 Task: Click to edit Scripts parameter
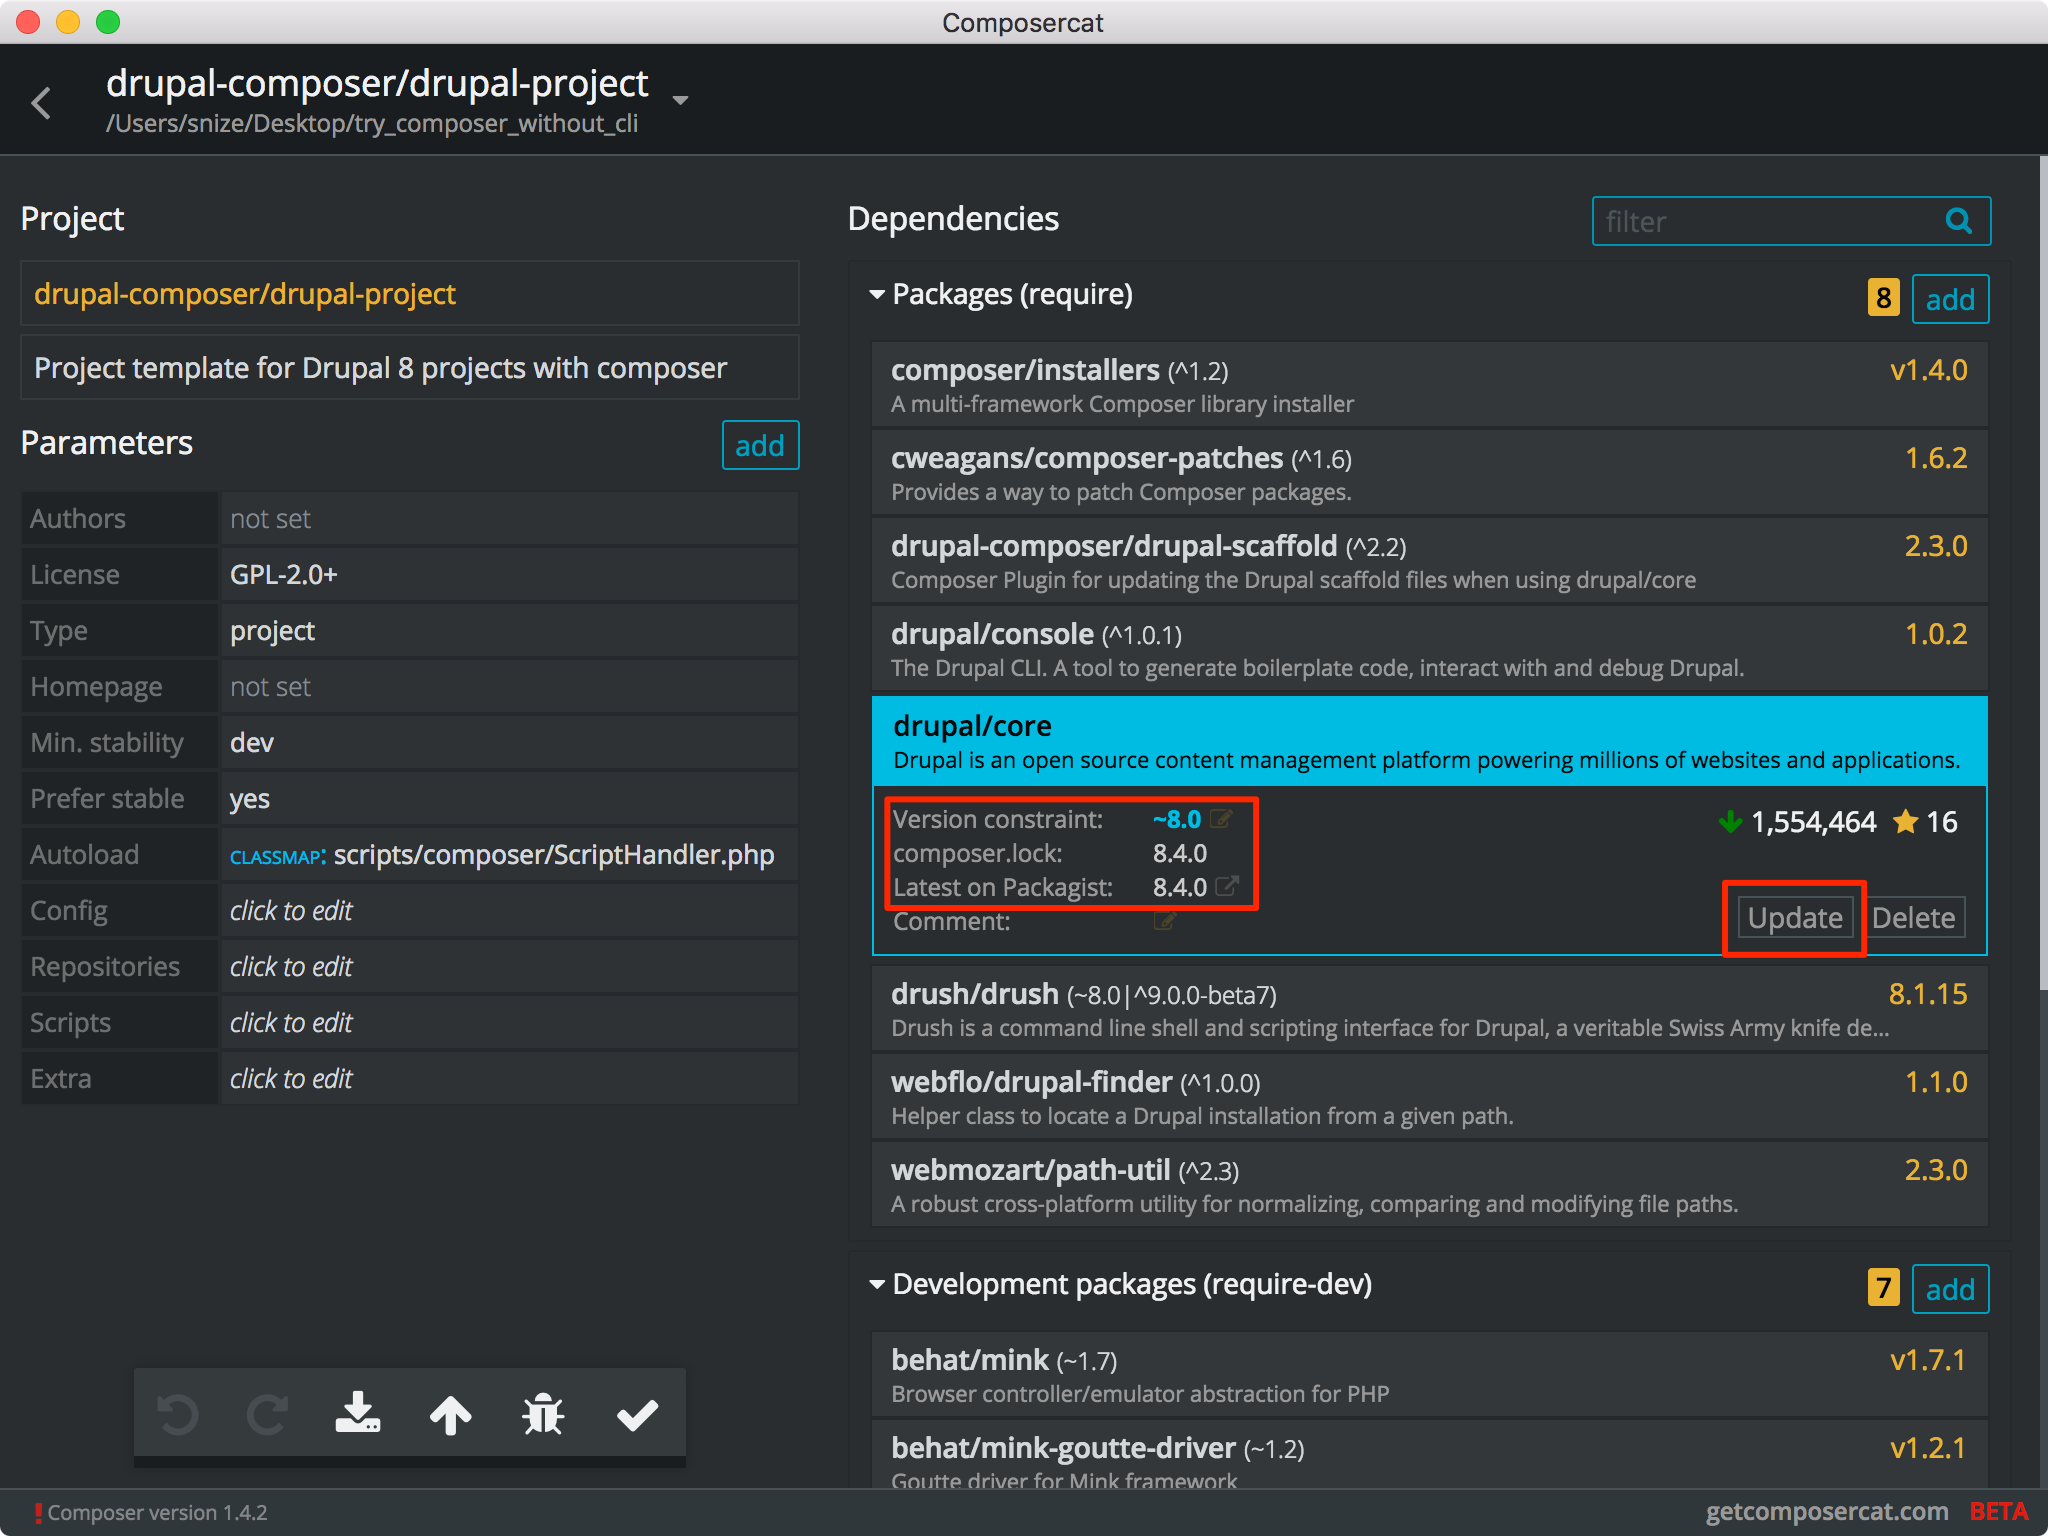click(x=509, y=1022)
